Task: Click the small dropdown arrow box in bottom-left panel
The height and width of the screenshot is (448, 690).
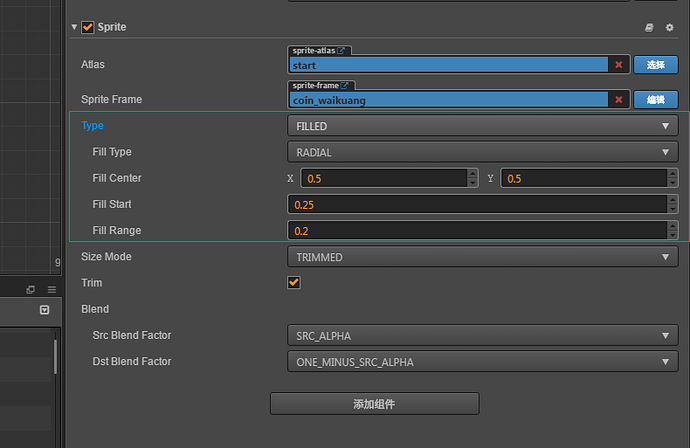Action: tap(44, 310)
